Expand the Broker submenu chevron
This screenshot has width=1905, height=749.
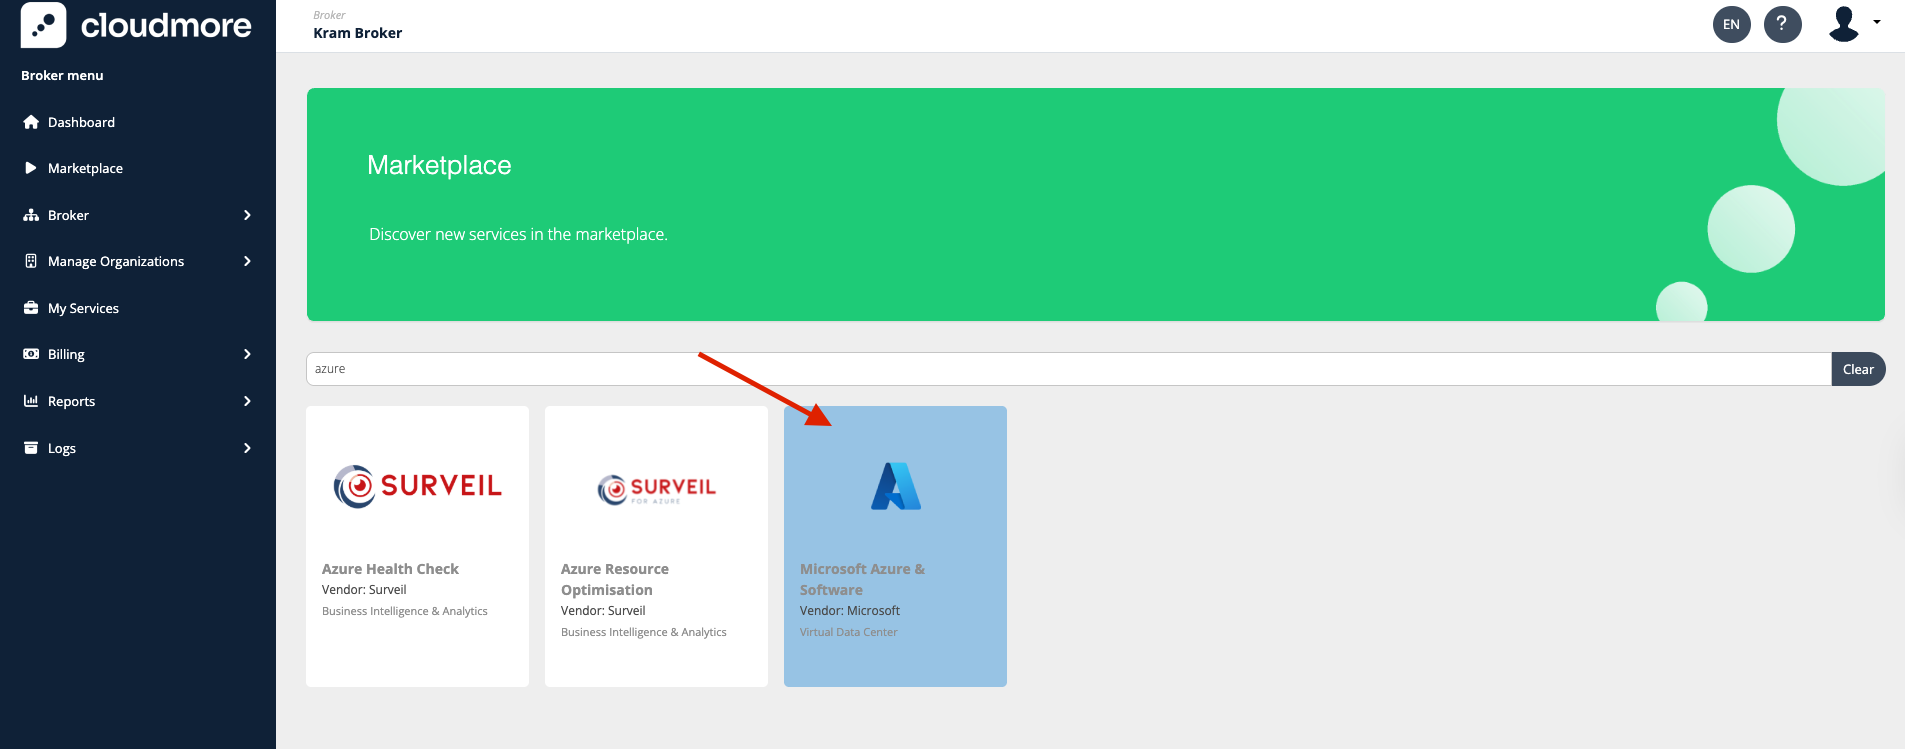click(x=247, y=215)
